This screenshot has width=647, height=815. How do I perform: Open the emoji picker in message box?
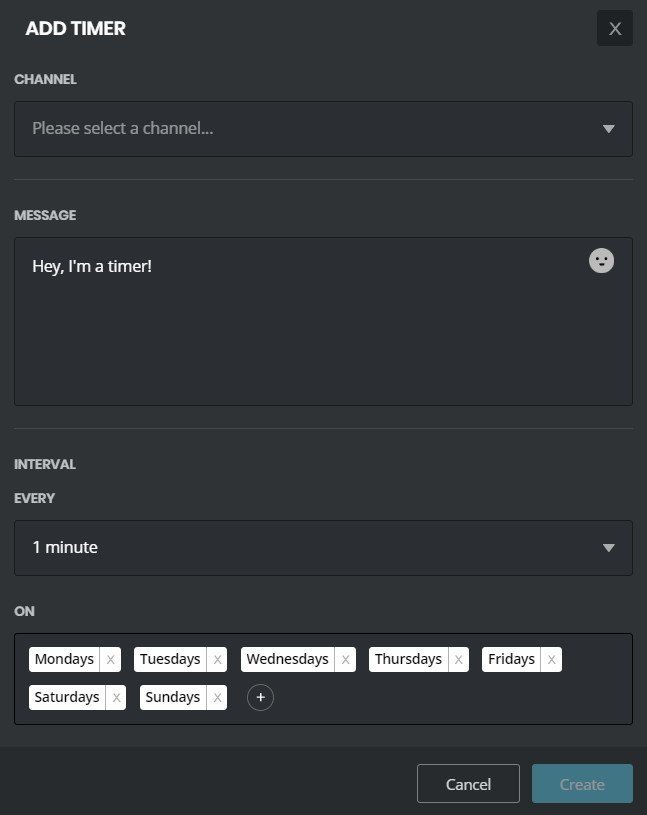(x=601, y=260)
